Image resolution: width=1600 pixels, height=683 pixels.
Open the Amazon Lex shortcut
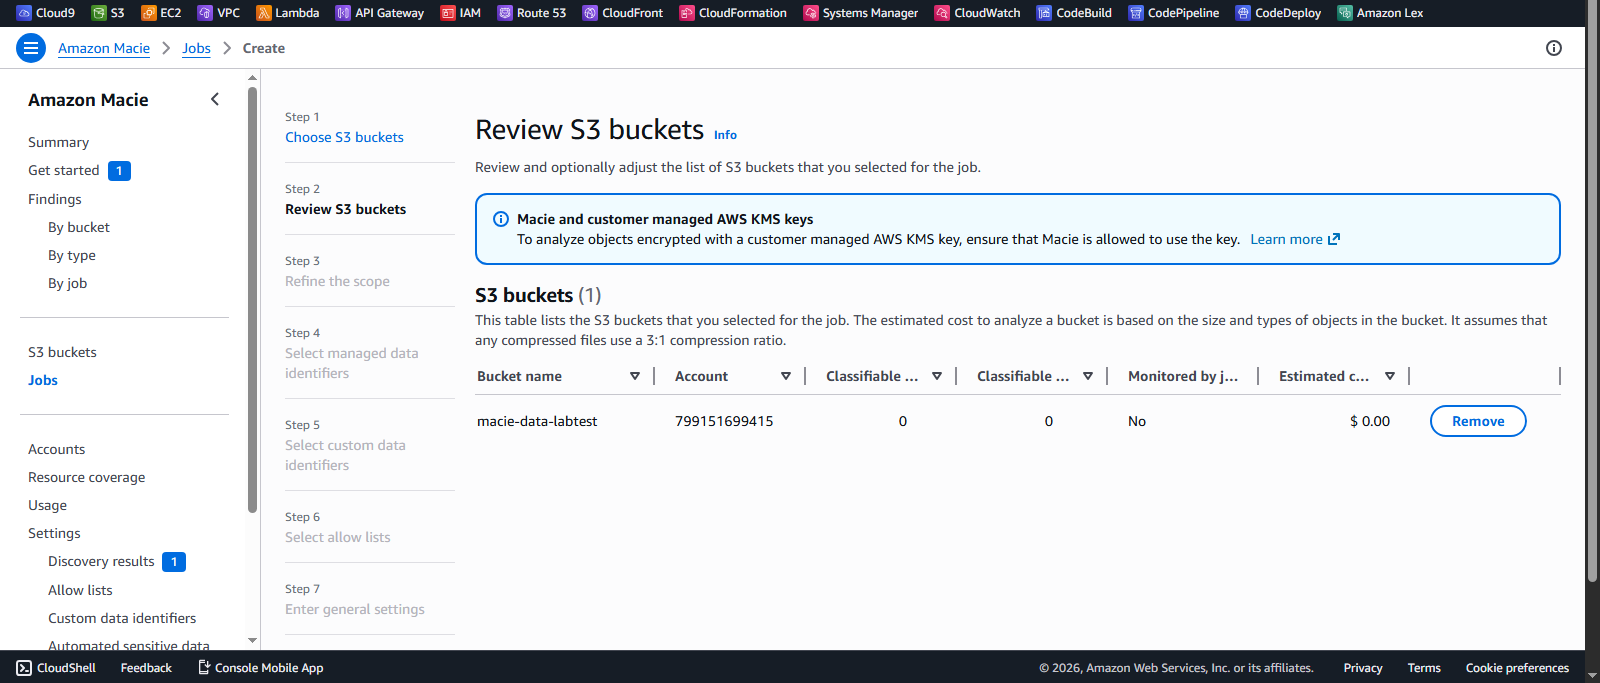pos(1381,13)
